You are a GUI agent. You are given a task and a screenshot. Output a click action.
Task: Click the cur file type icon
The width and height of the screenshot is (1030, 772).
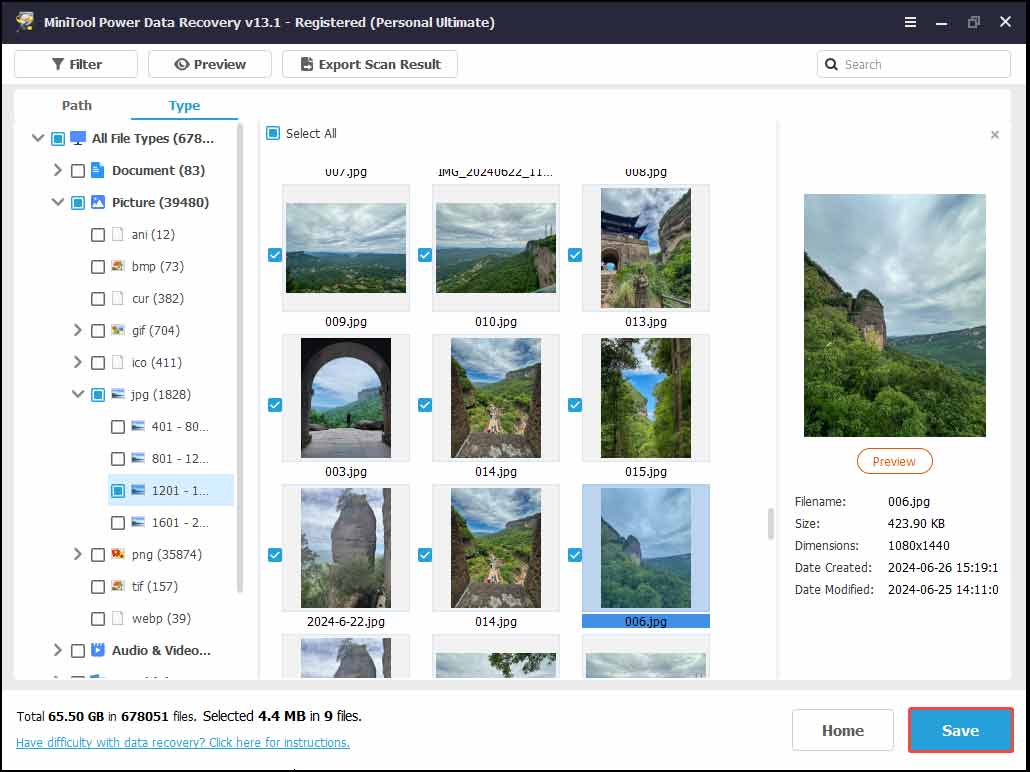click(x=118, y=298)
